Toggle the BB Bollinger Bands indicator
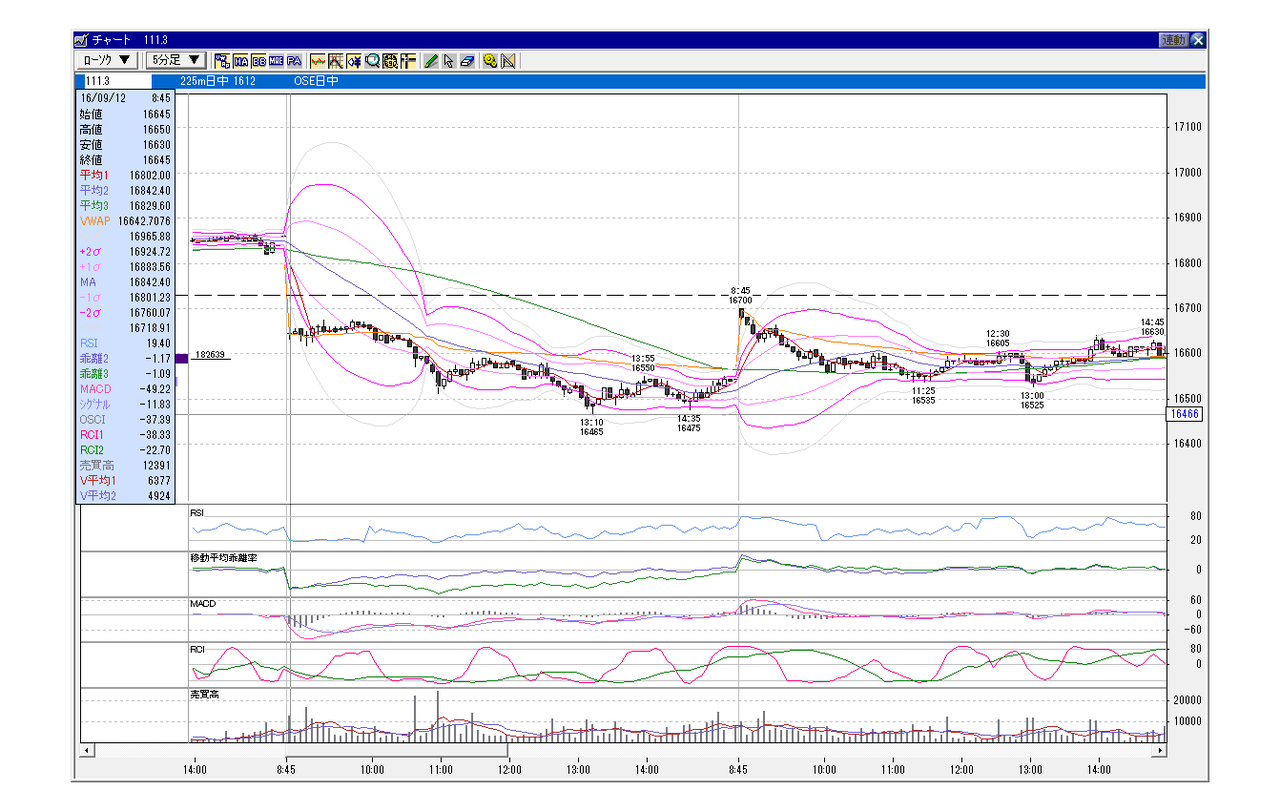Image resolution: width=1280 pixels, height=811 pixels. 259,61
